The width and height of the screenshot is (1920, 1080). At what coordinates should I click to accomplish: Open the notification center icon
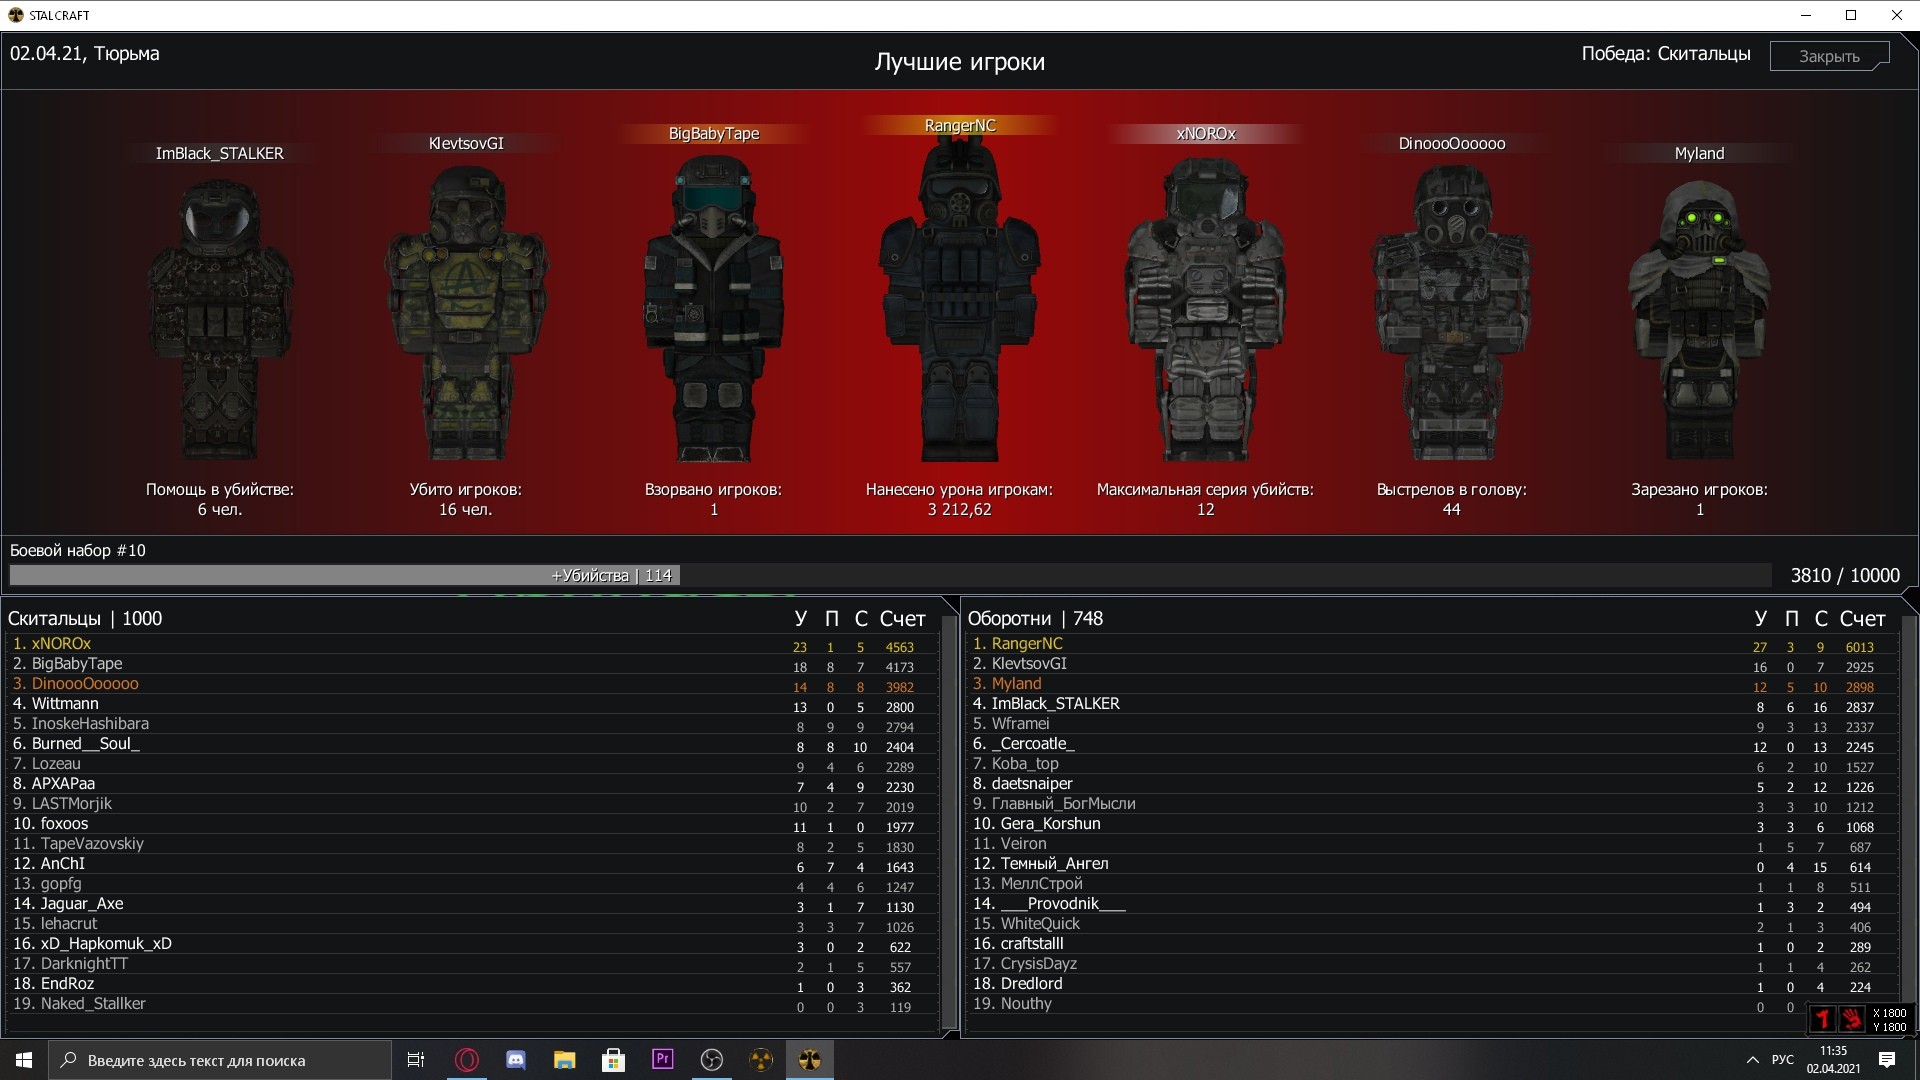pos(1887,1060)
